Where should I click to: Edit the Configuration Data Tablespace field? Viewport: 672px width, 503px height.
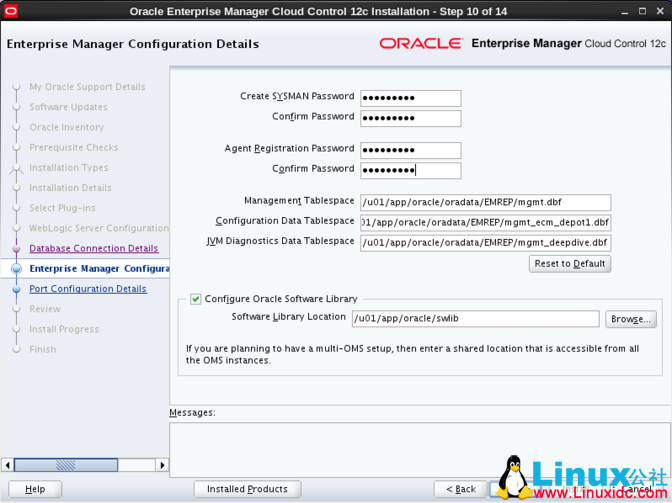[486, 222]
